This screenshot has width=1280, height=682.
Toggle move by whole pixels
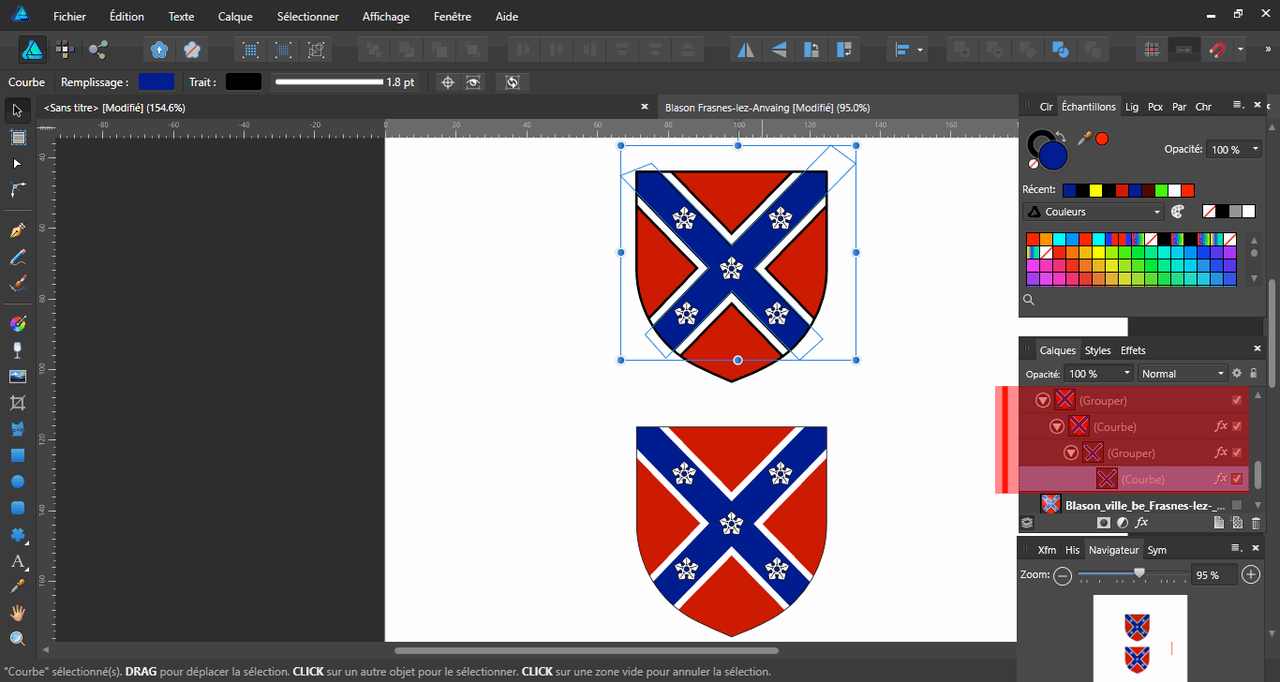pos(1184,49)
